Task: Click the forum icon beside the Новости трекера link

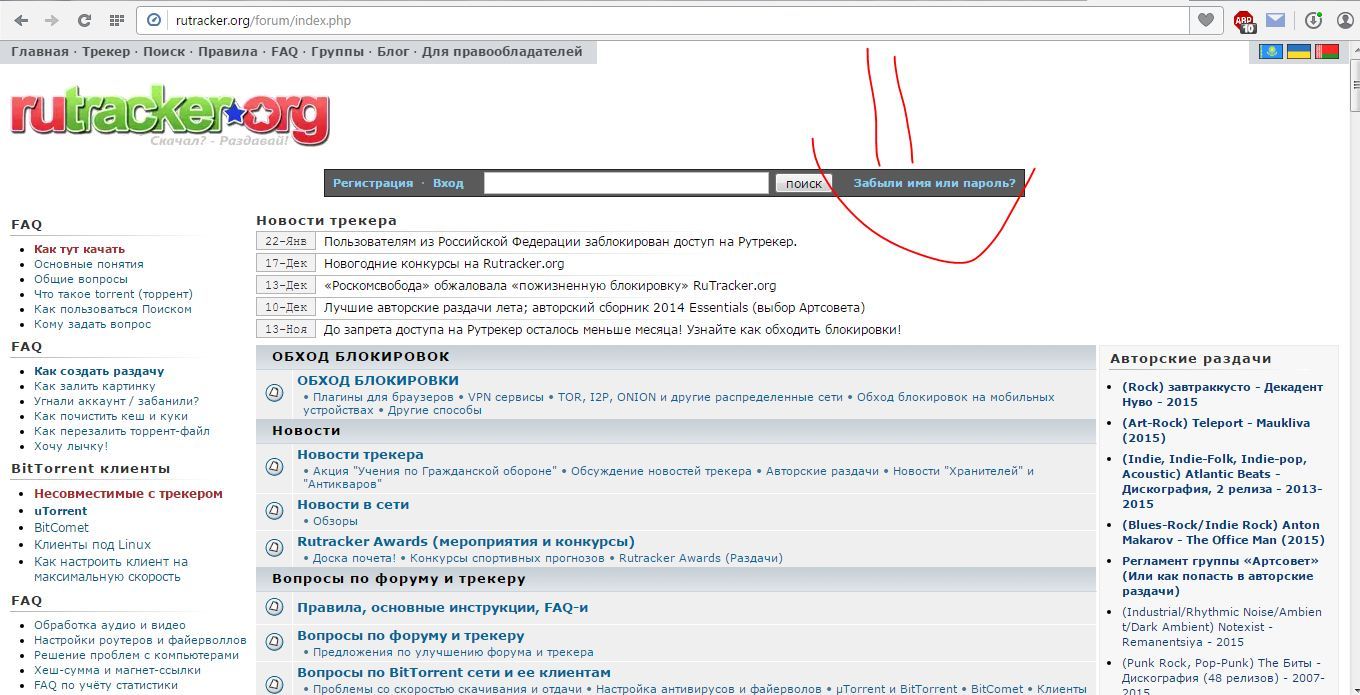Action: pyautogui.click(x=275, y=467)
